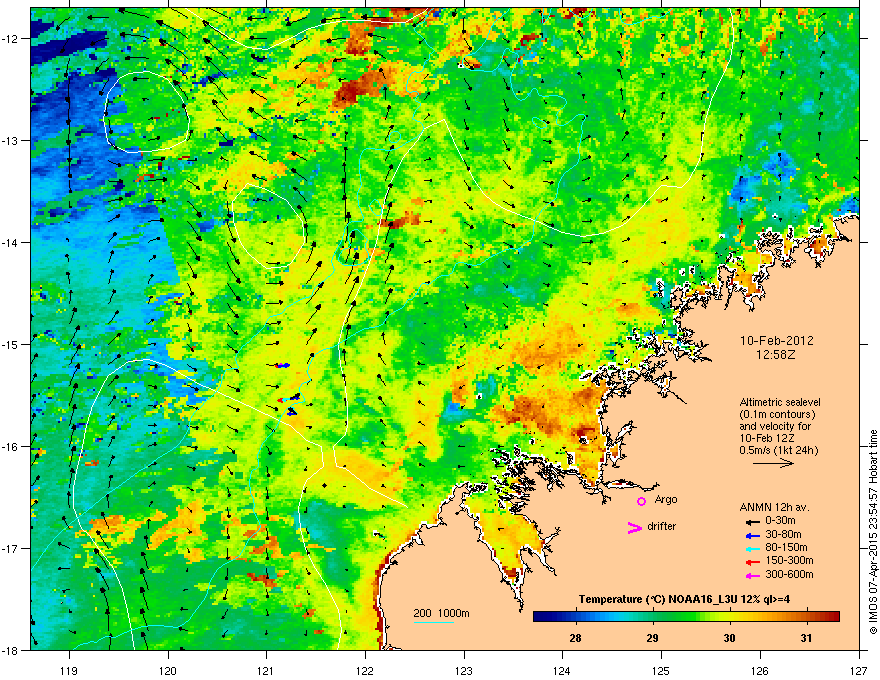Screen dimensions: 880x680
Task: Click the longitude label '120'
Action: (168, 670)
